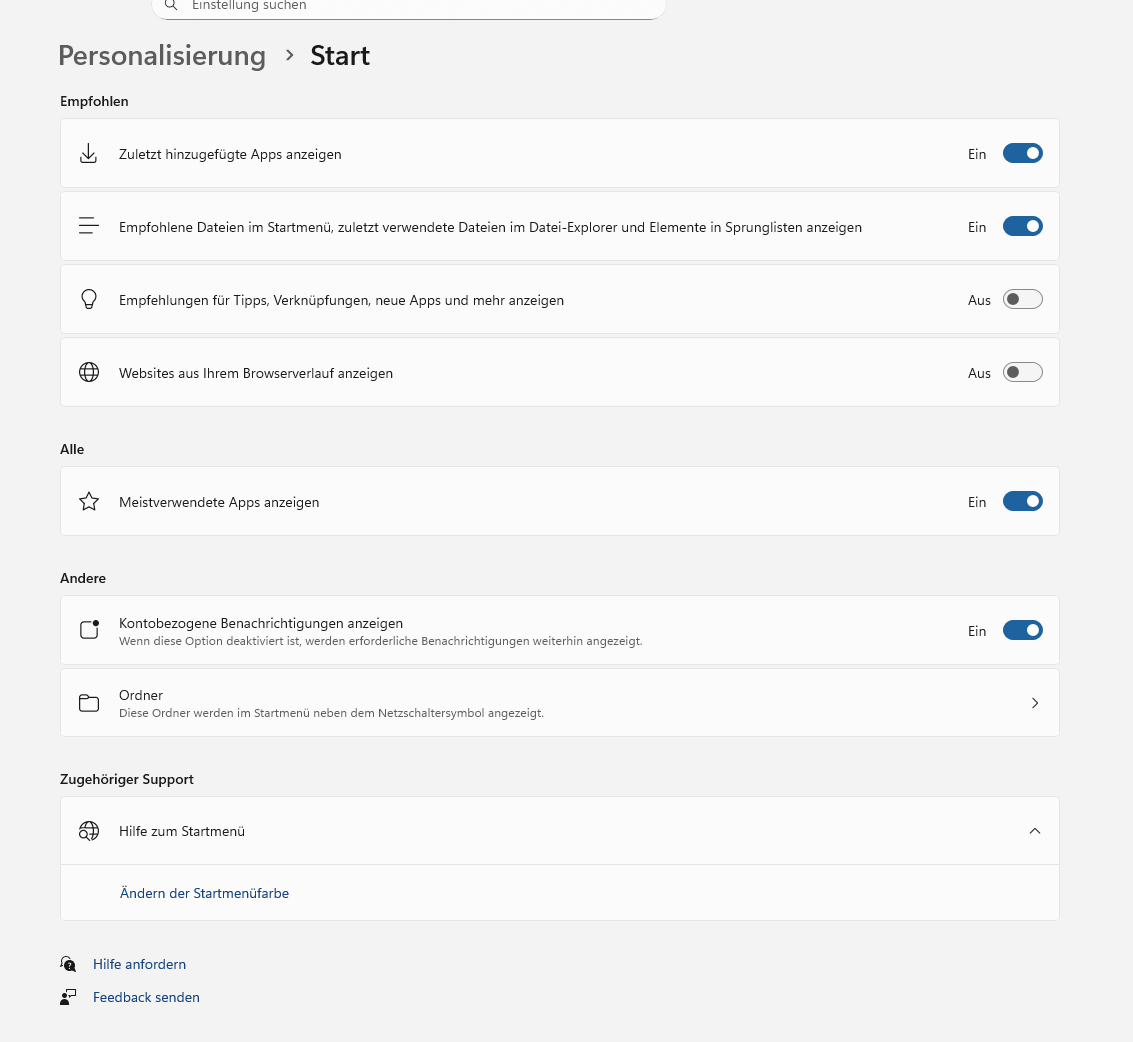
Task: Click the globe icon beside browser history websites
Action: [x=89, y=373]
